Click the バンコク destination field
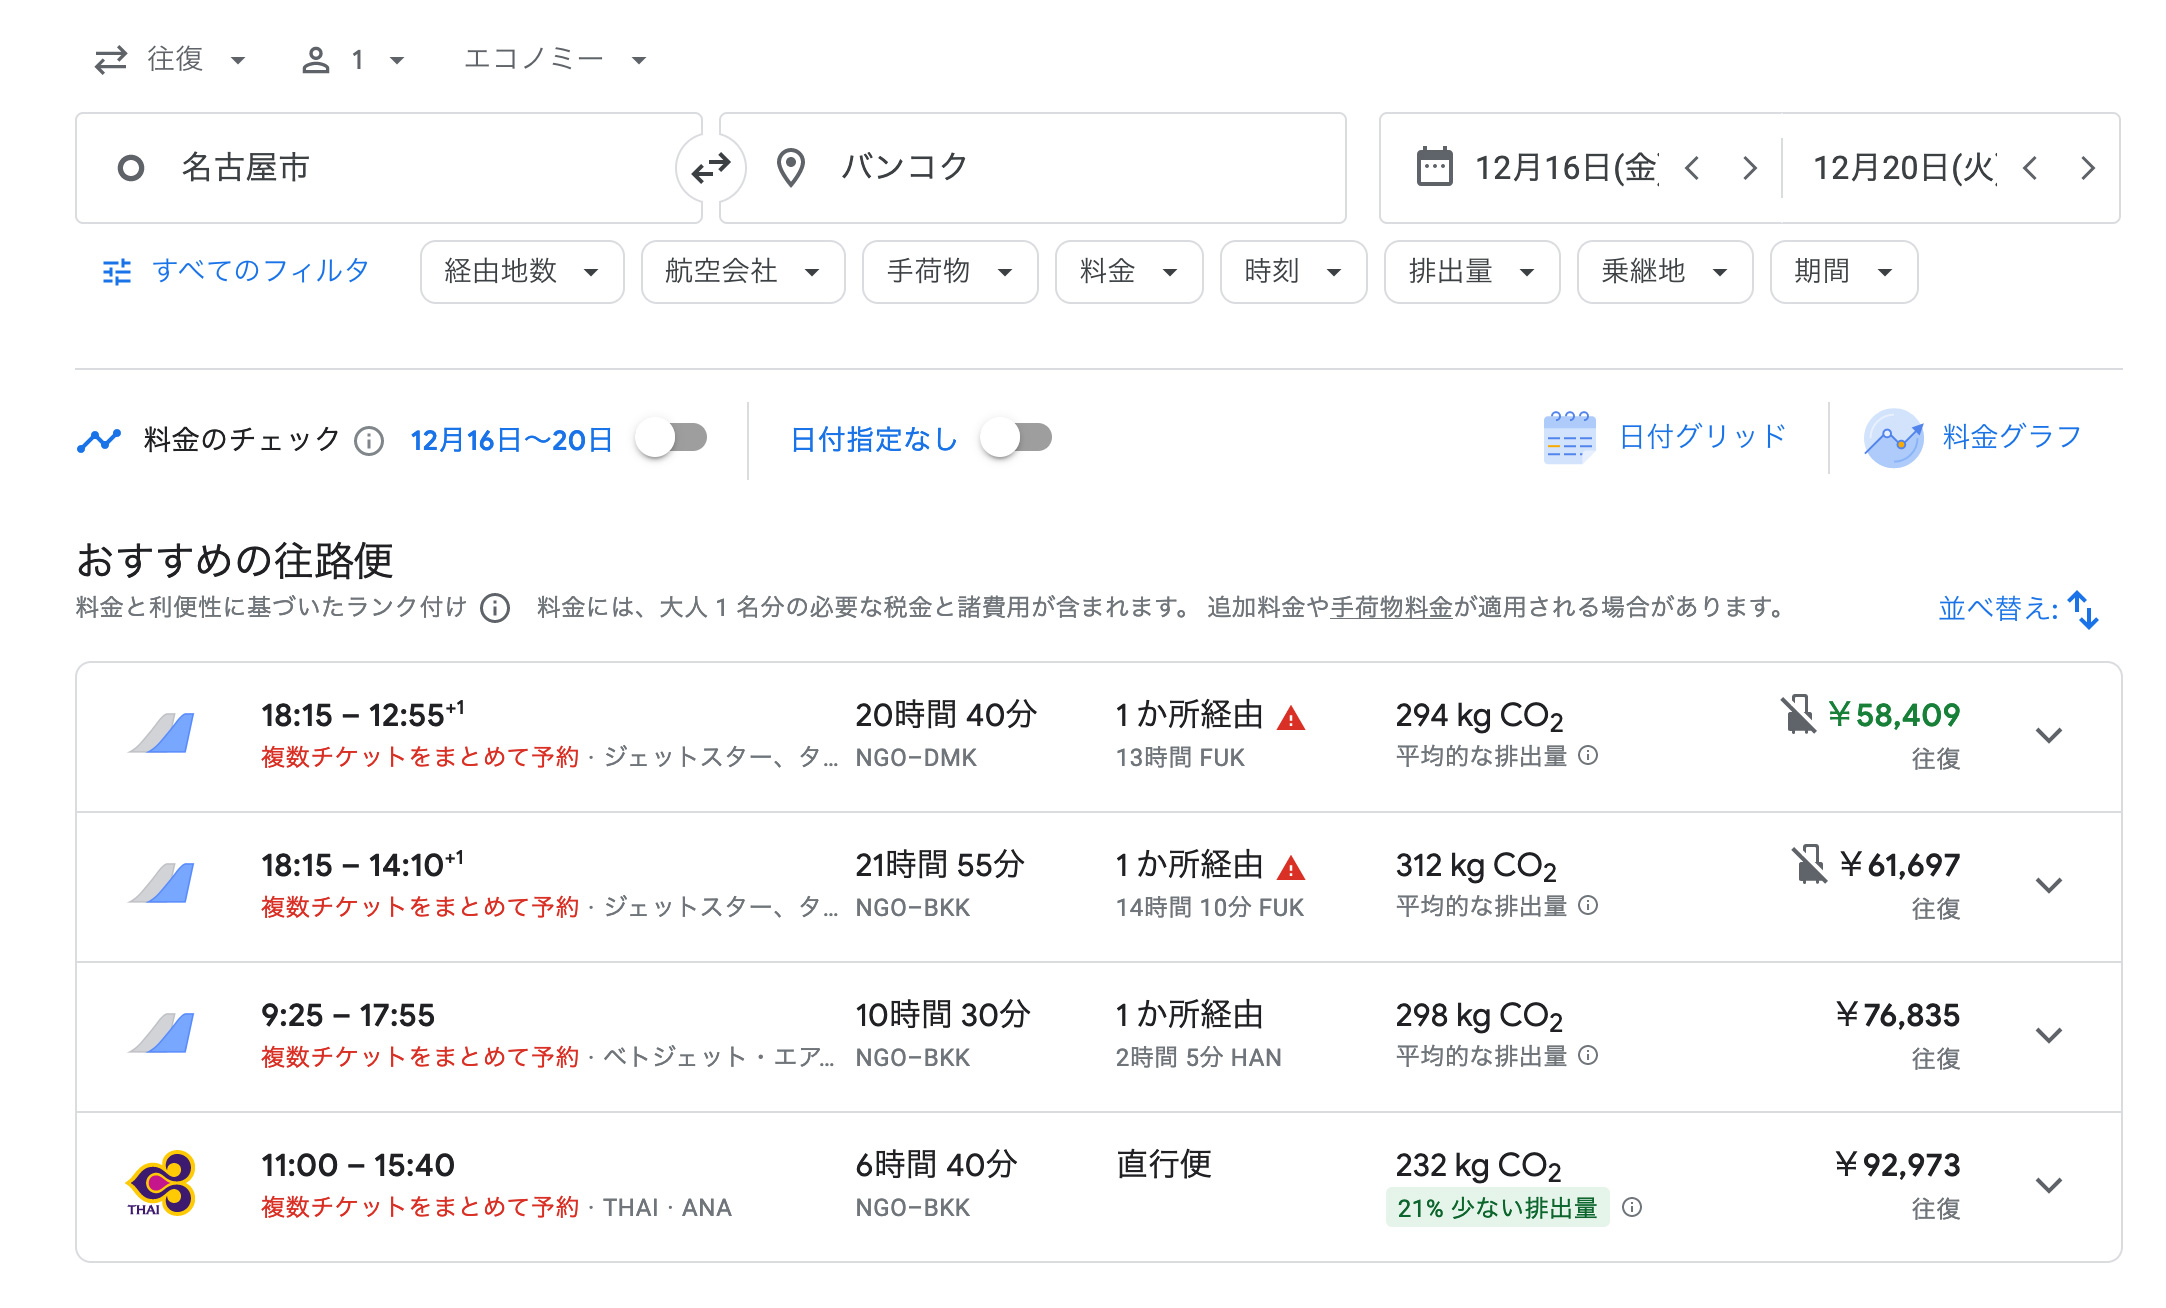Screen dimensions: 2166x1308 (1033, 168)
